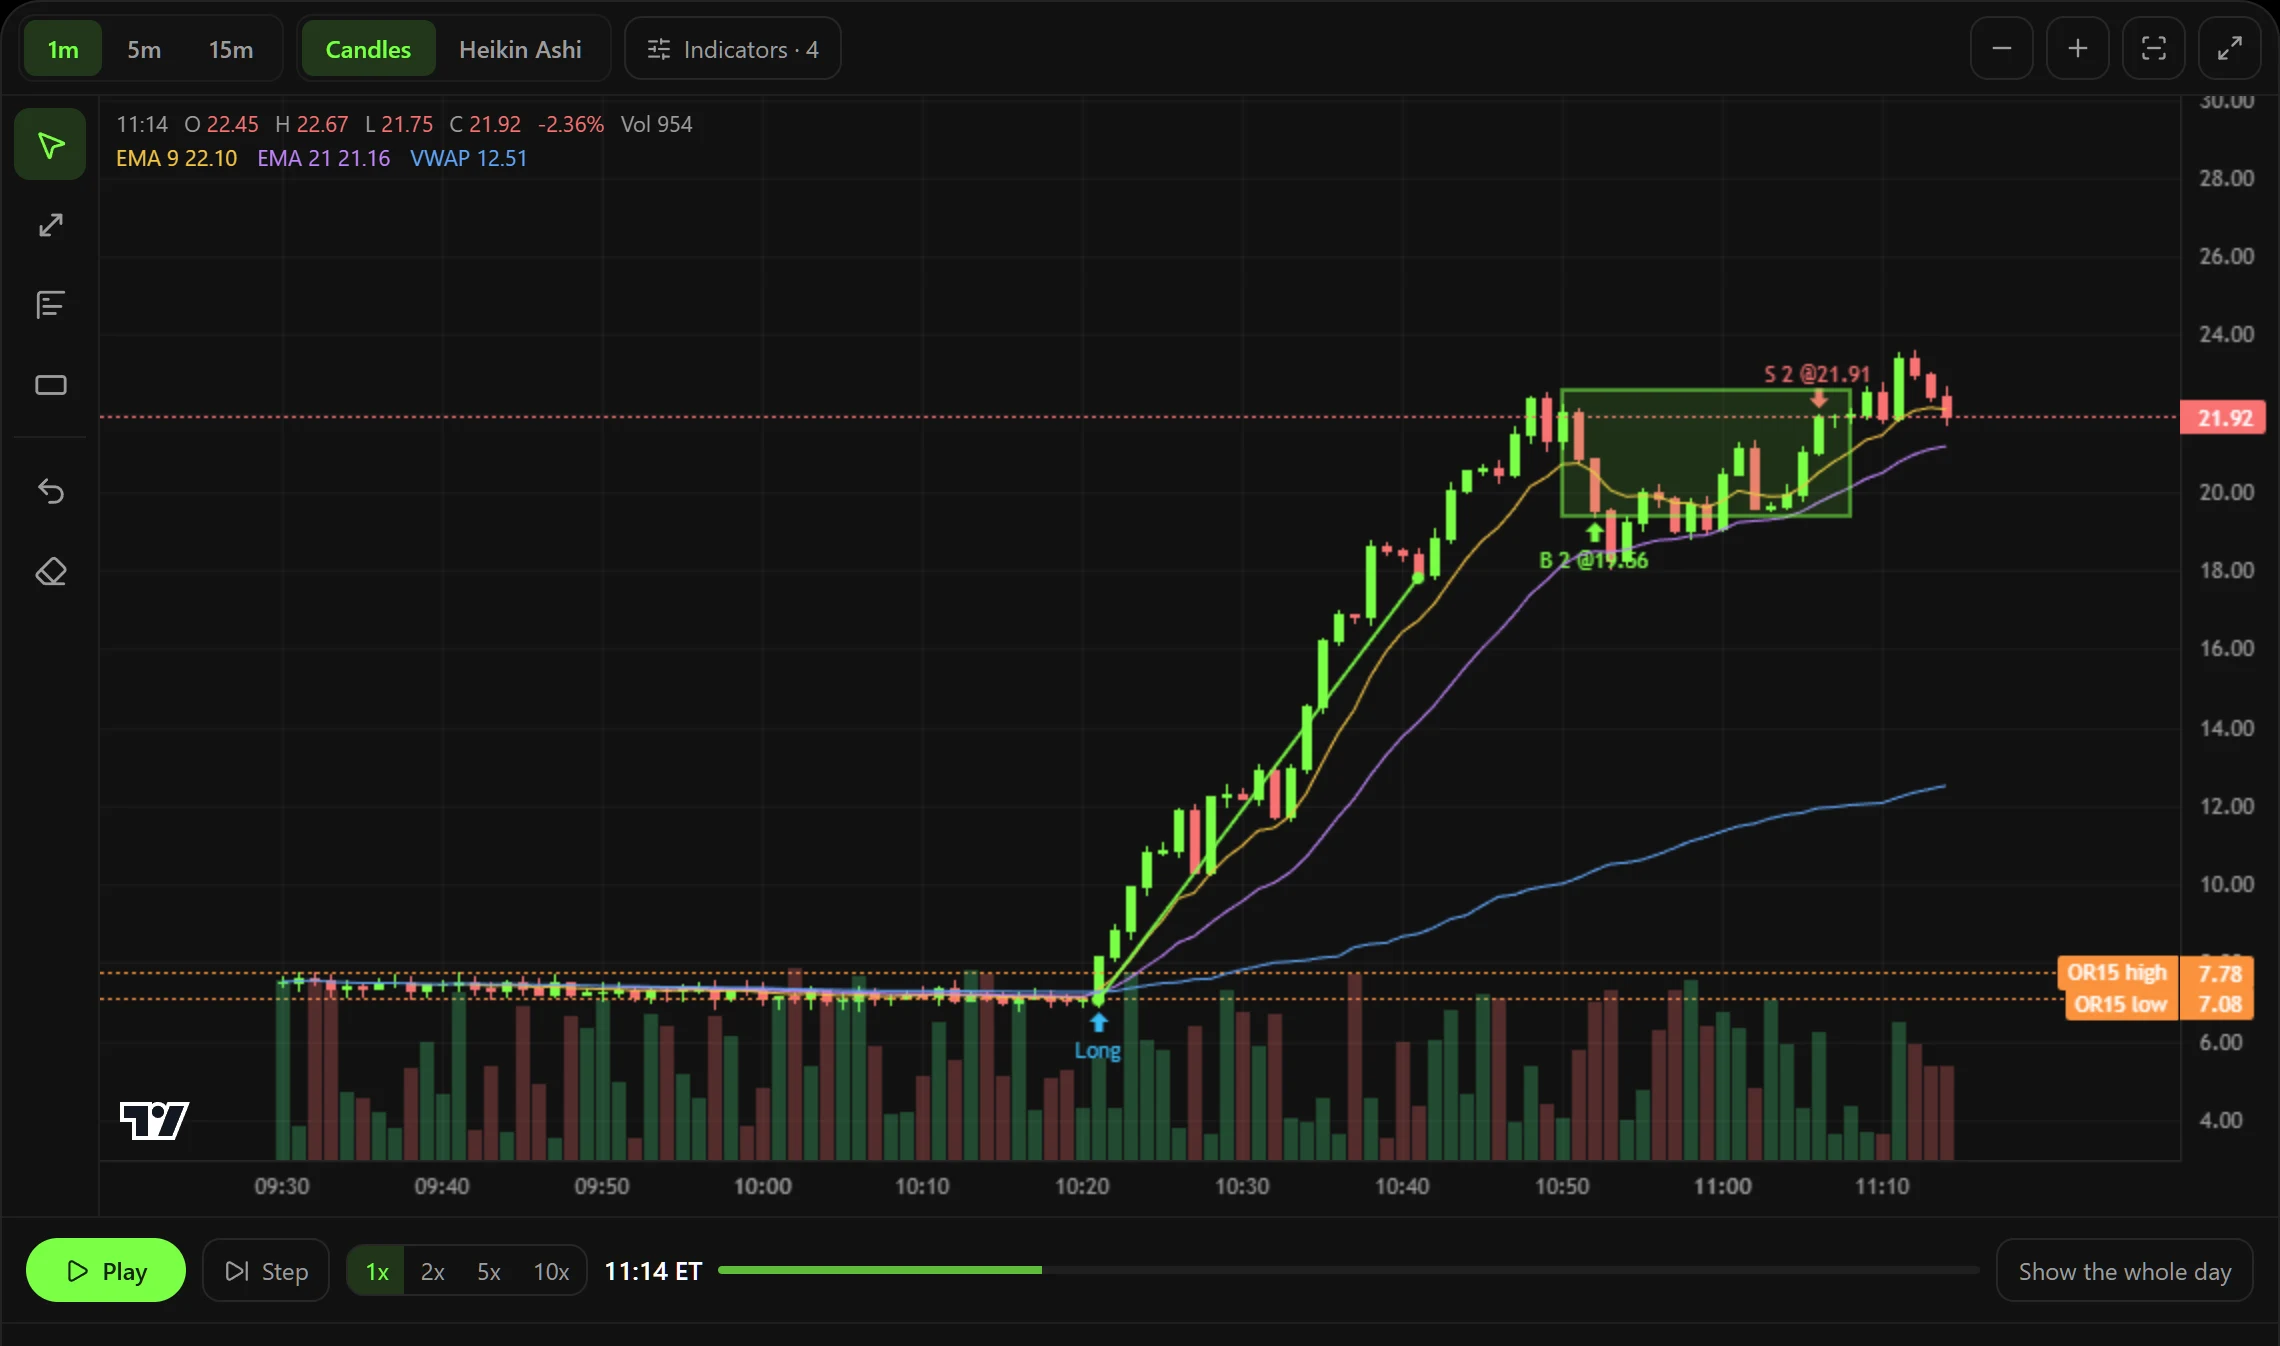This screenshot has height=1346, width=2280.
Task: Click the current price tag 21.92
Action: (x=2223, y=417)
